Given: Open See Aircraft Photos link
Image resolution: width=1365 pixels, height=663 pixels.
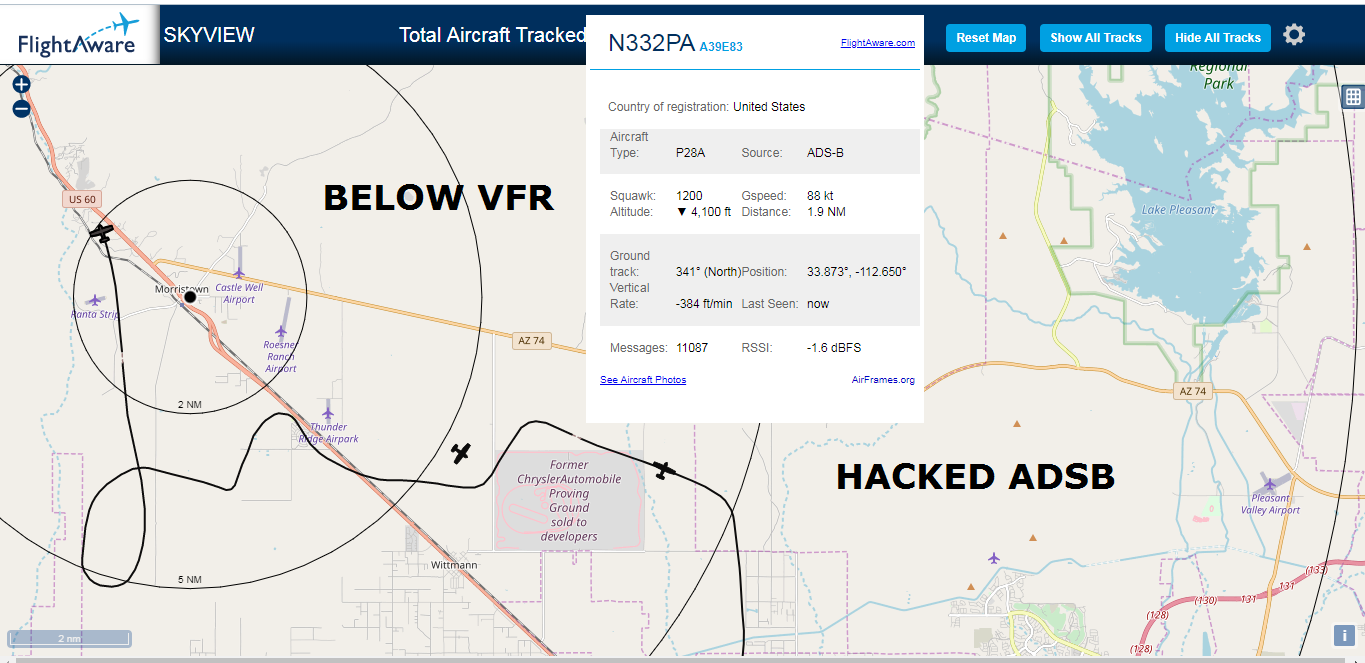Looking at the screenshot, I should (643, 380).
